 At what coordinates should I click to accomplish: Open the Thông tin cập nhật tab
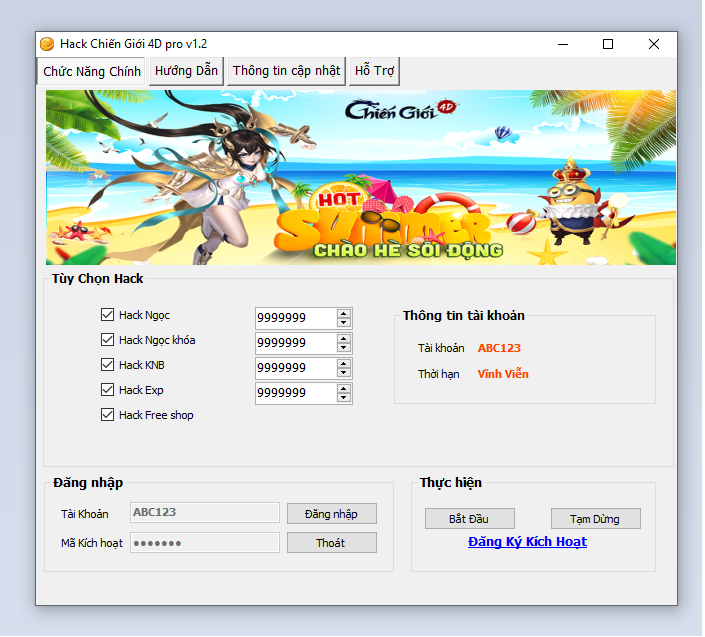pos(286,71)
